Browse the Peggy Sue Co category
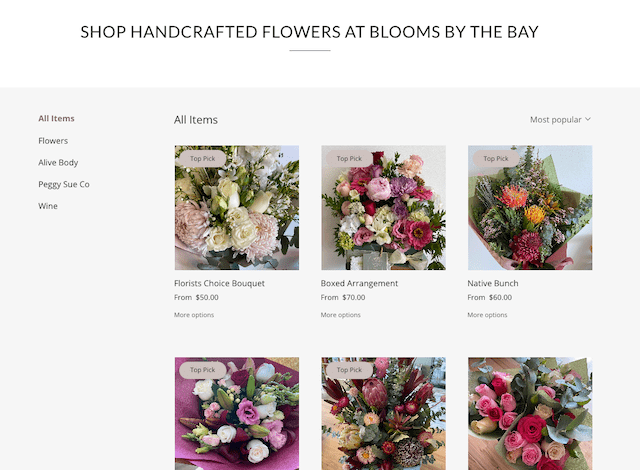 (x=64, y=185)
